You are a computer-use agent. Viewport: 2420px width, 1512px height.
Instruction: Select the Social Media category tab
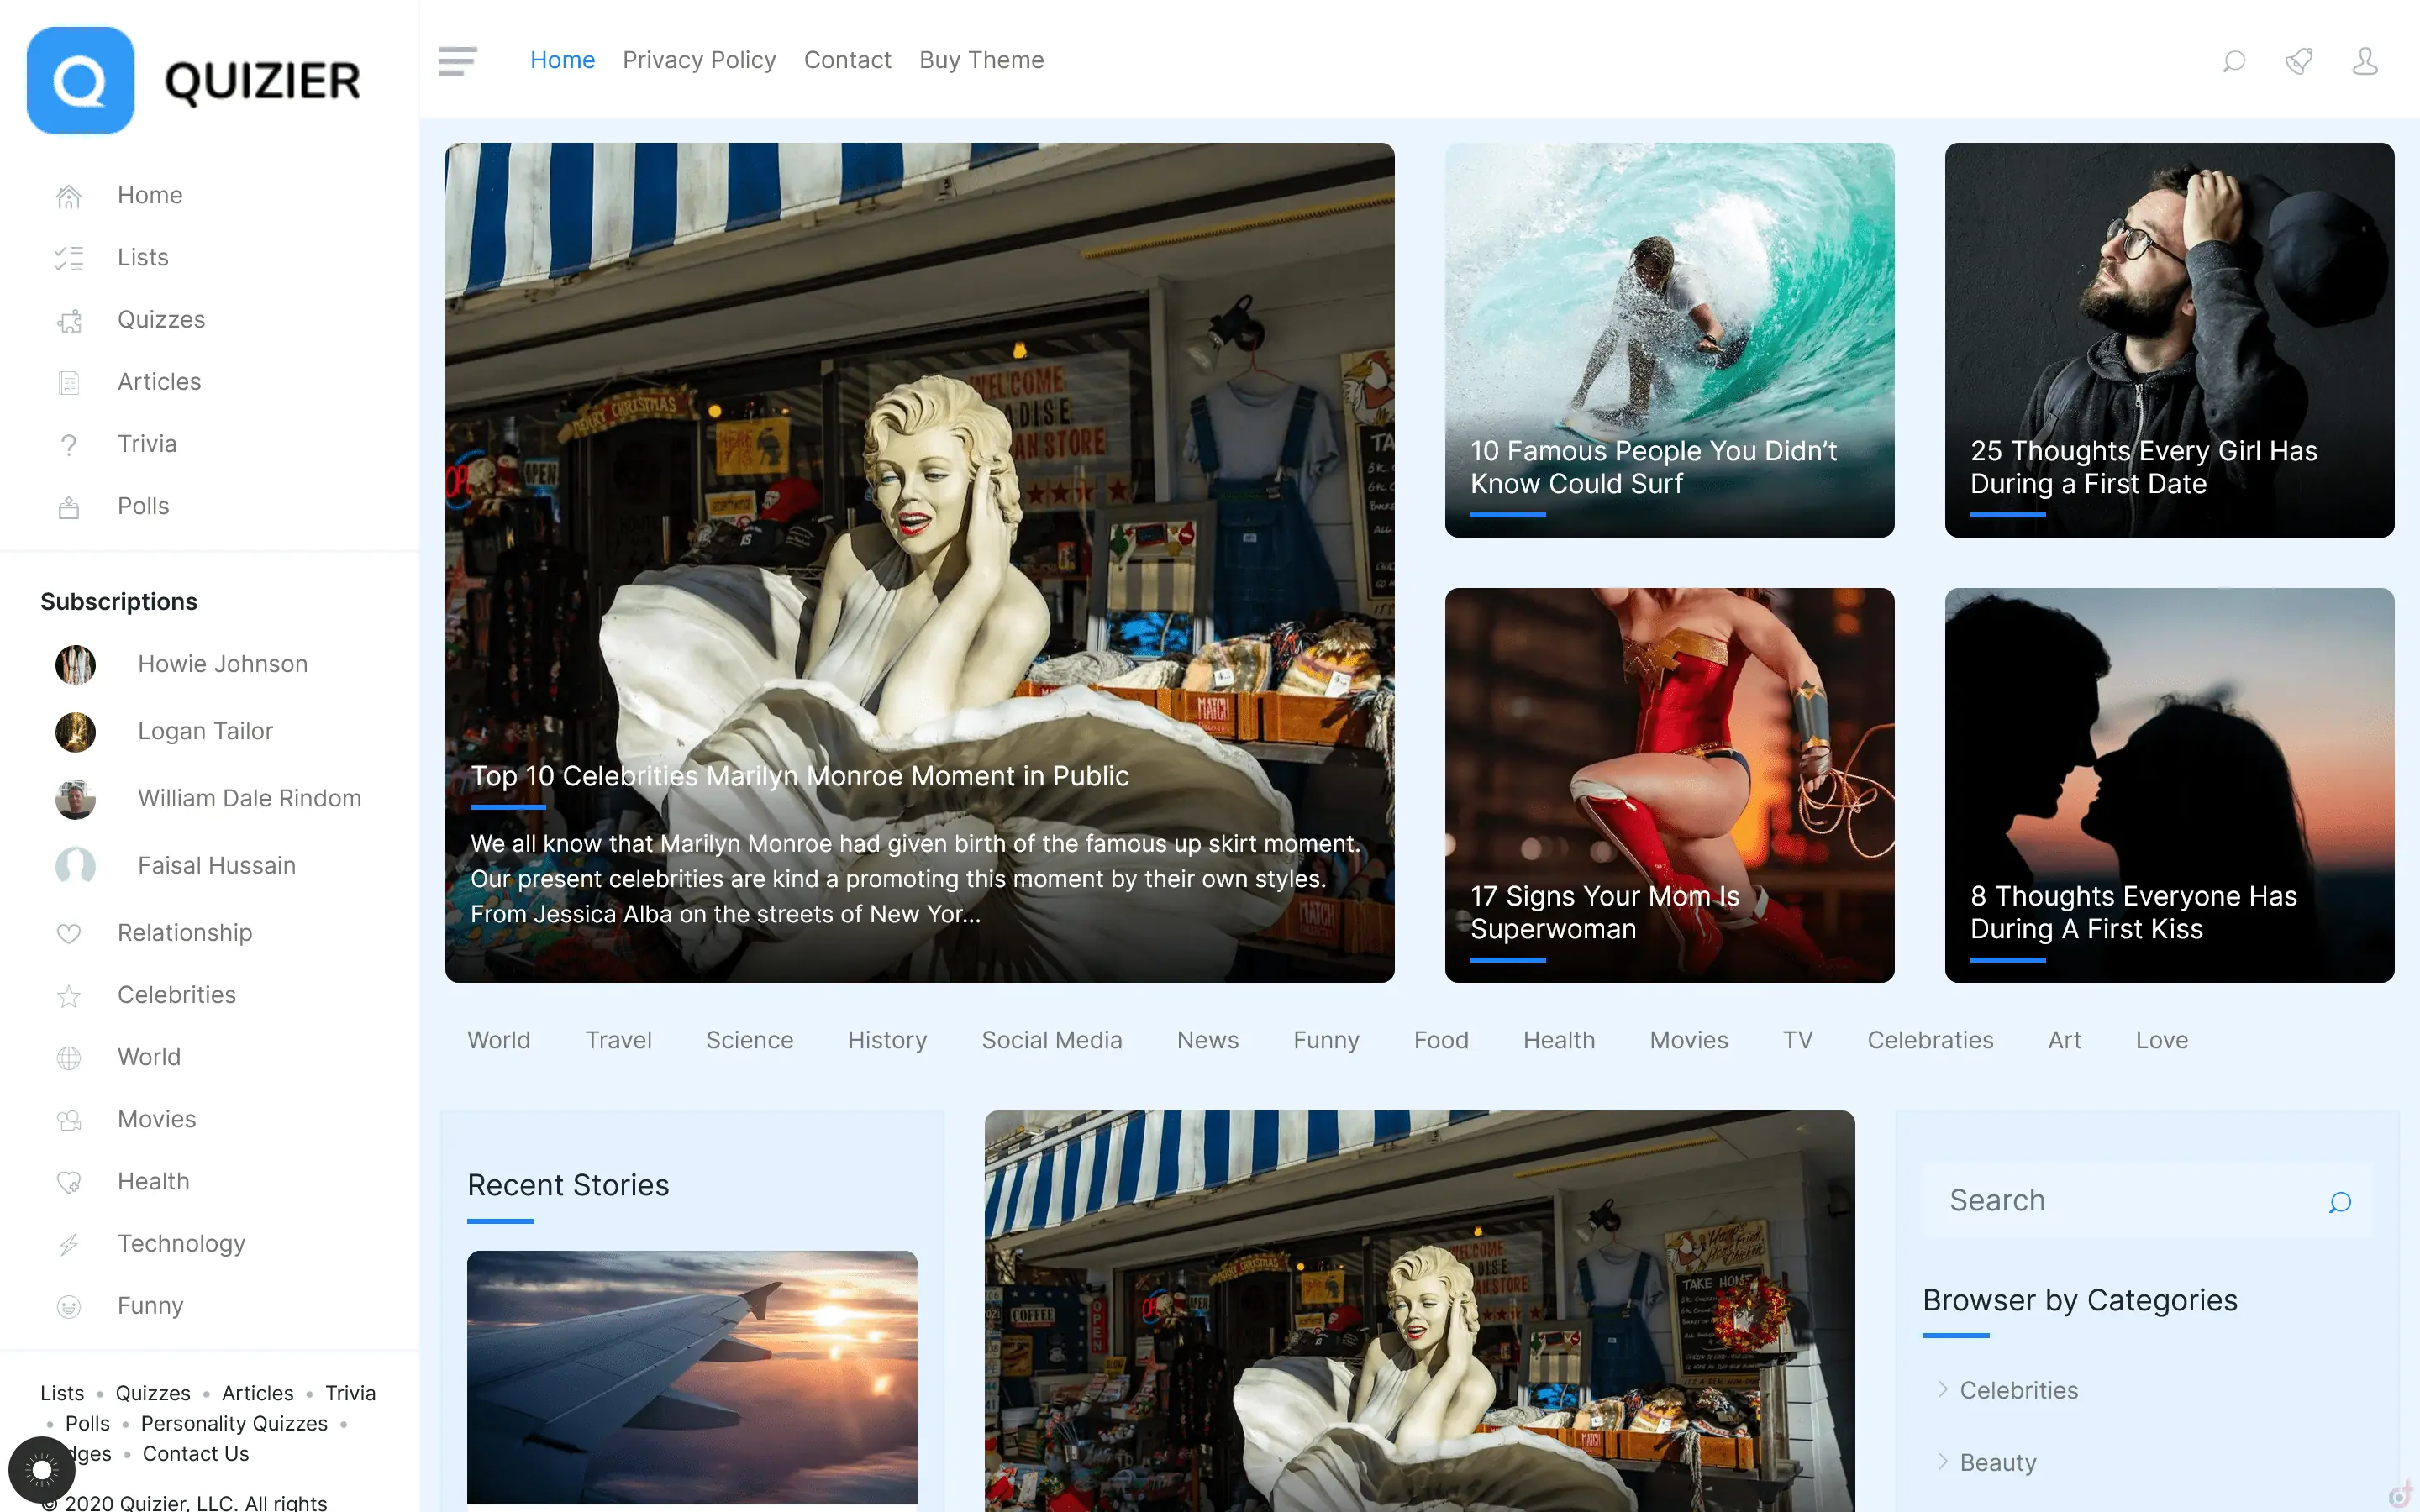click(1051, 1040)
